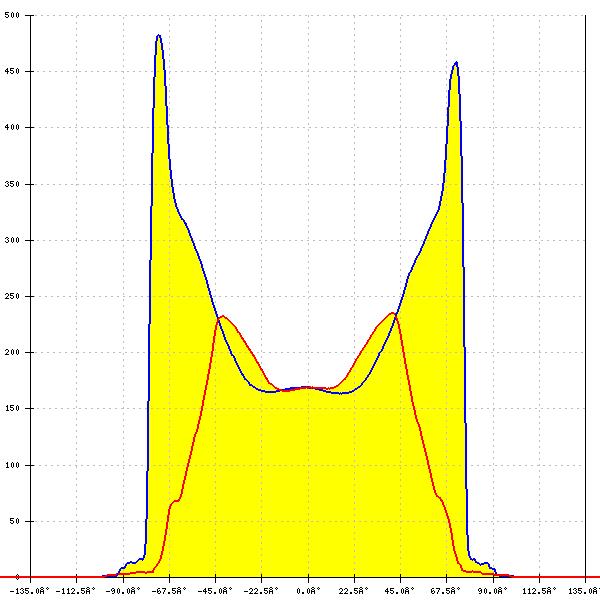The width and height of the screenshot is (600, 600).
Task: Click the -67.5Å x-axis label
Action: pyautogui.click(x=169, y=591)
